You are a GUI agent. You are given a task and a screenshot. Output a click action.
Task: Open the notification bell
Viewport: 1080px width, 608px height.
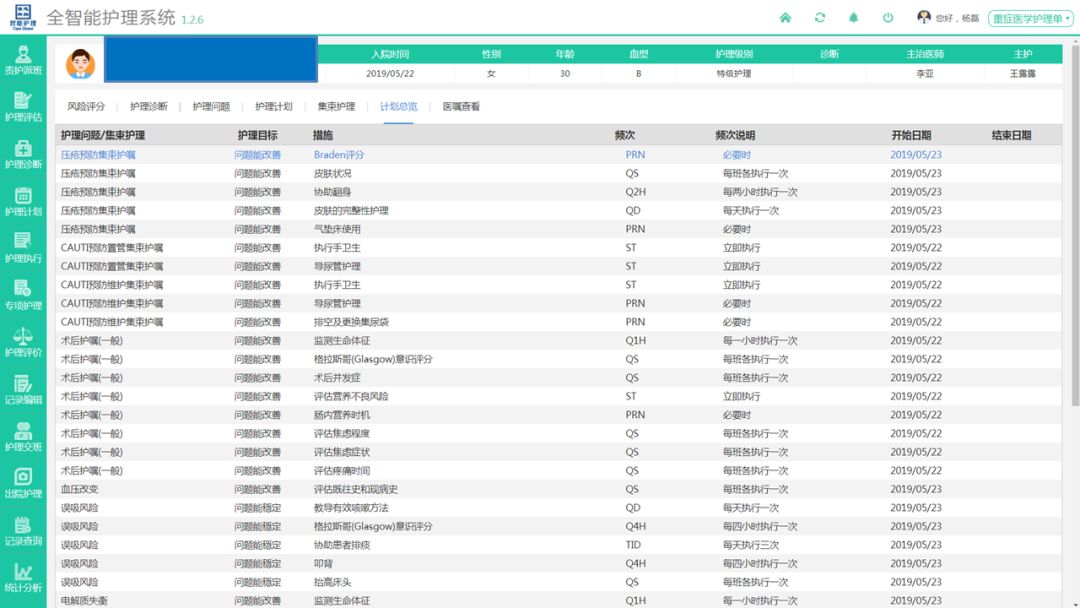[x=854, y=18]
